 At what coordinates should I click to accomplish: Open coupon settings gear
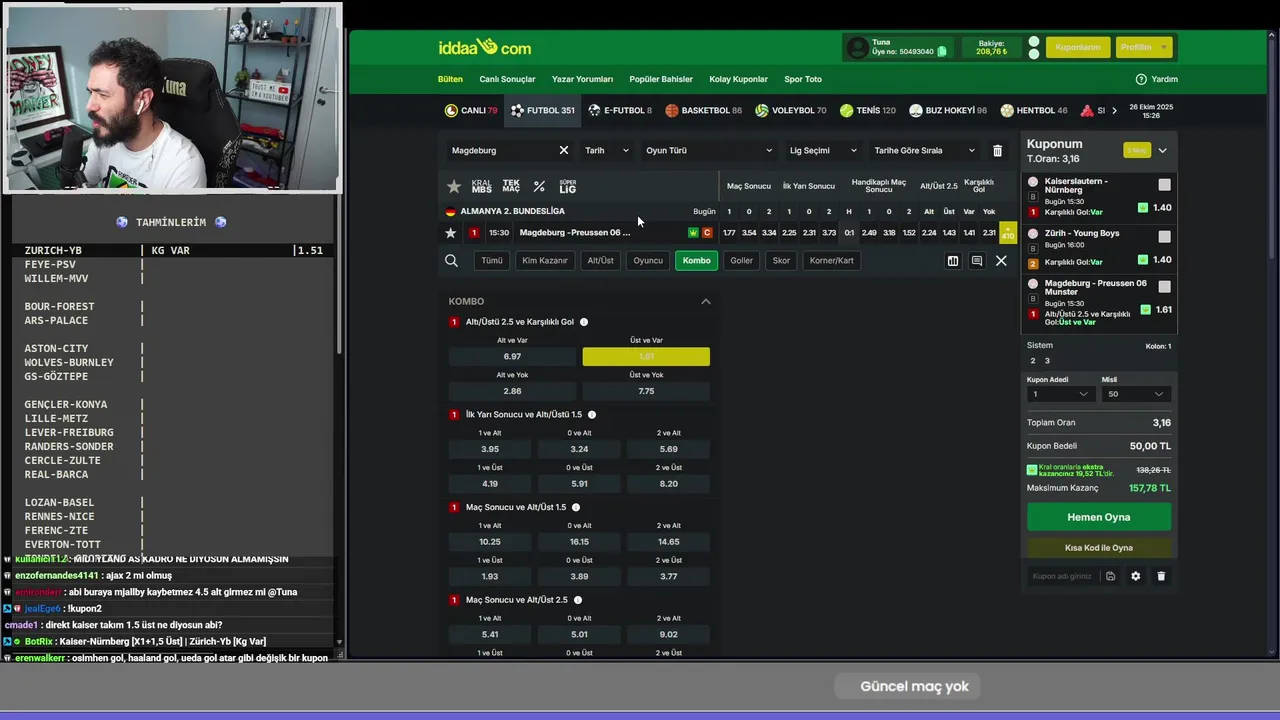[x=1135, y=576]
